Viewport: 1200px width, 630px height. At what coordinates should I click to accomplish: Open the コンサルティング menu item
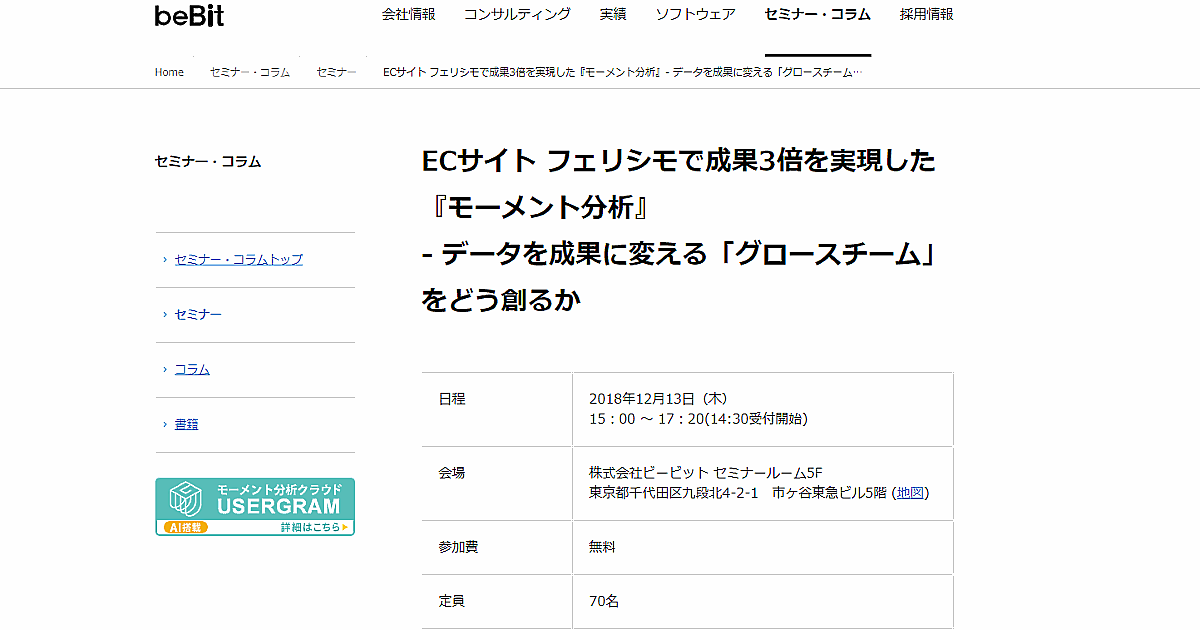click(x=517, y=14)
